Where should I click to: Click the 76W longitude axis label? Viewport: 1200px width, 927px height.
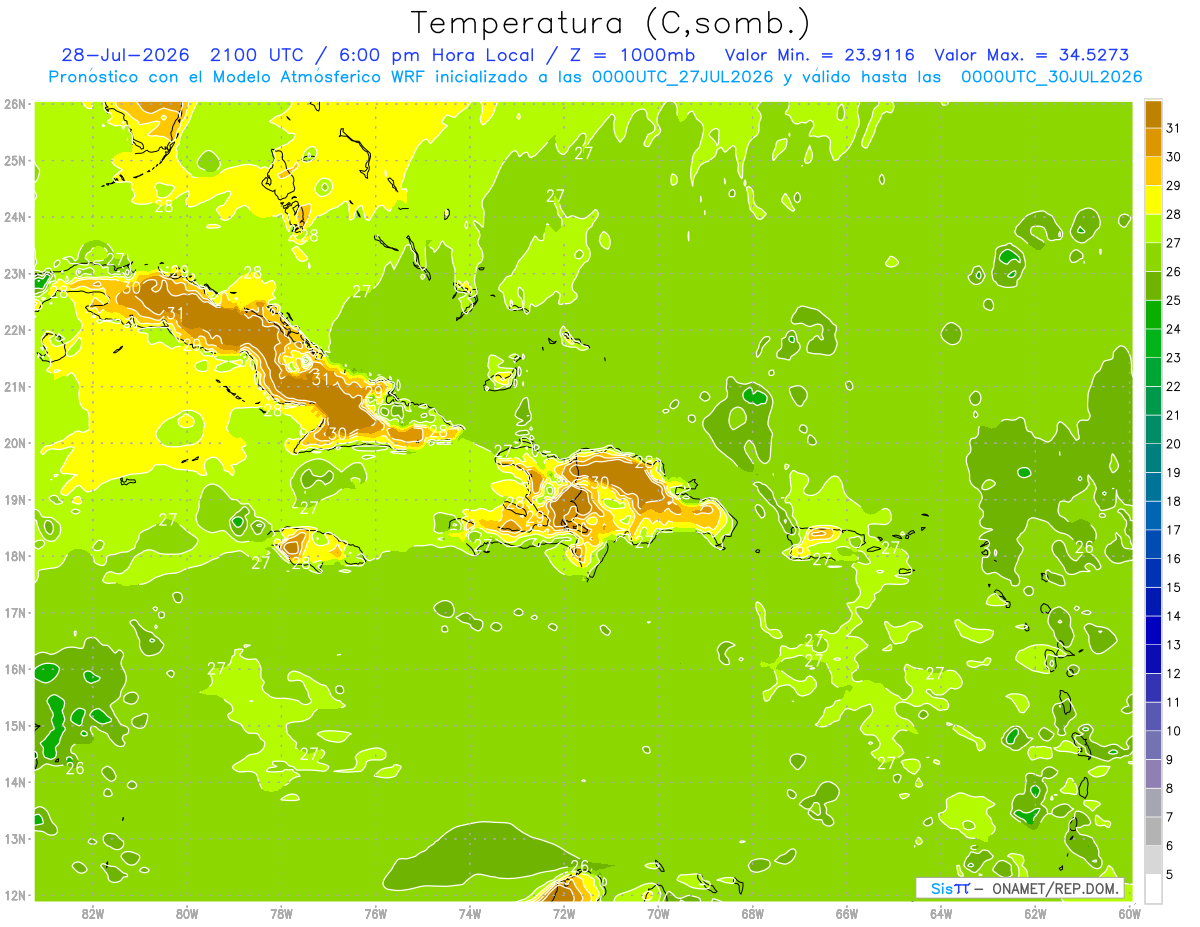375,913
